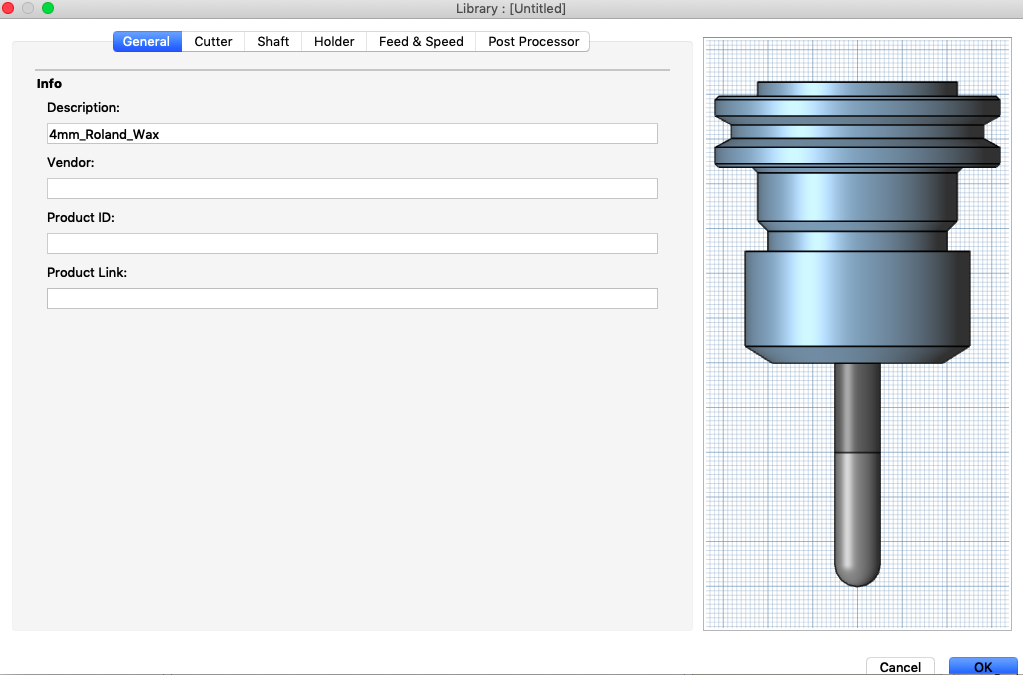1023x675 pixels.
Task: Click the Vendor label text
Action: [x=70, y=162]
